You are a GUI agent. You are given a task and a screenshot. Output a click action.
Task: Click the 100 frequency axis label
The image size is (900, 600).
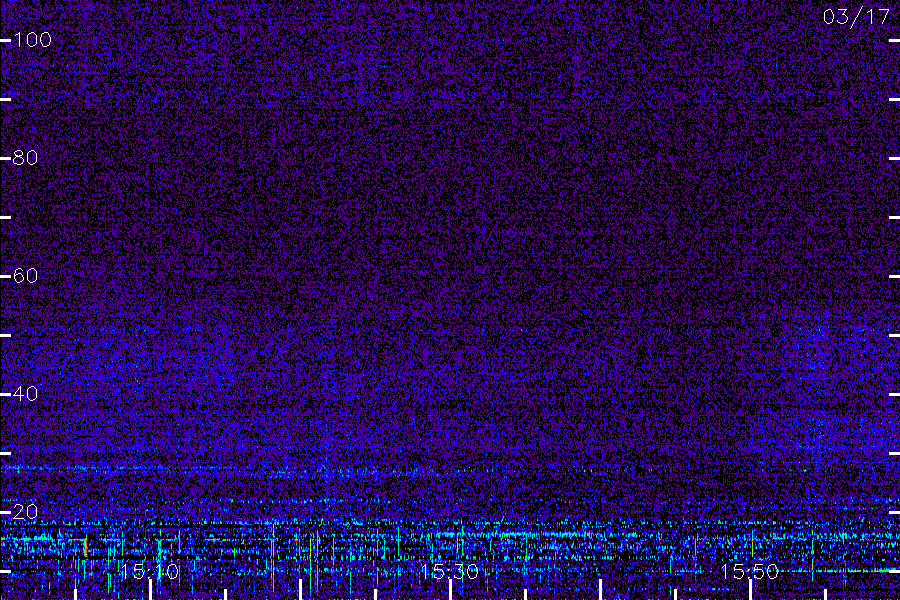[x=32, y=40]
